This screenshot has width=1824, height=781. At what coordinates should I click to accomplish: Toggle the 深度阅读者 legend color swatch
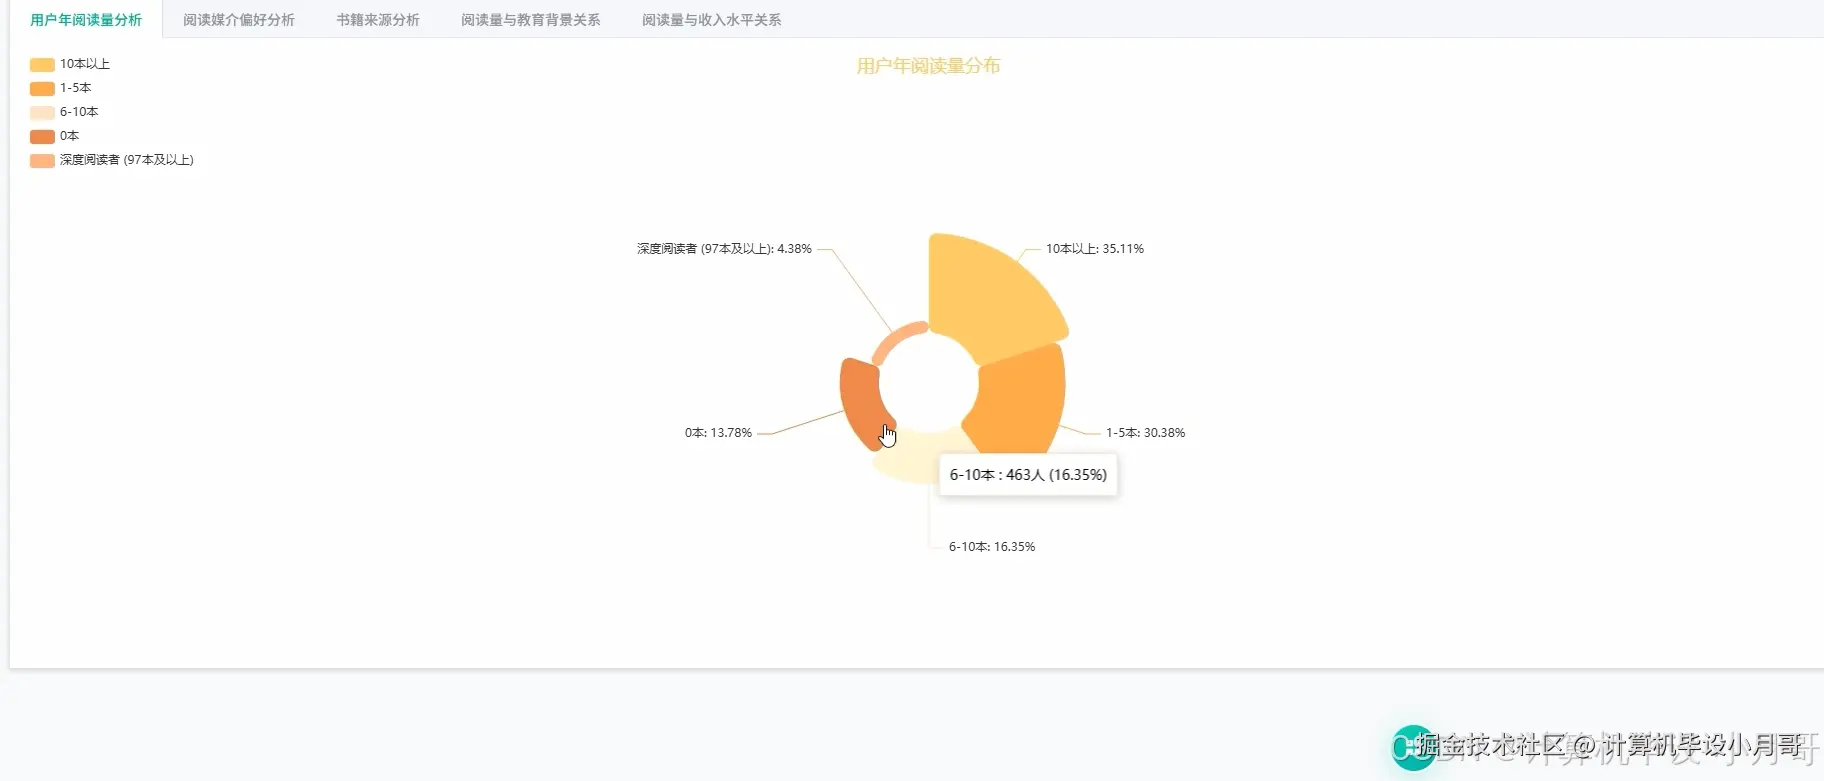(42, 160)
